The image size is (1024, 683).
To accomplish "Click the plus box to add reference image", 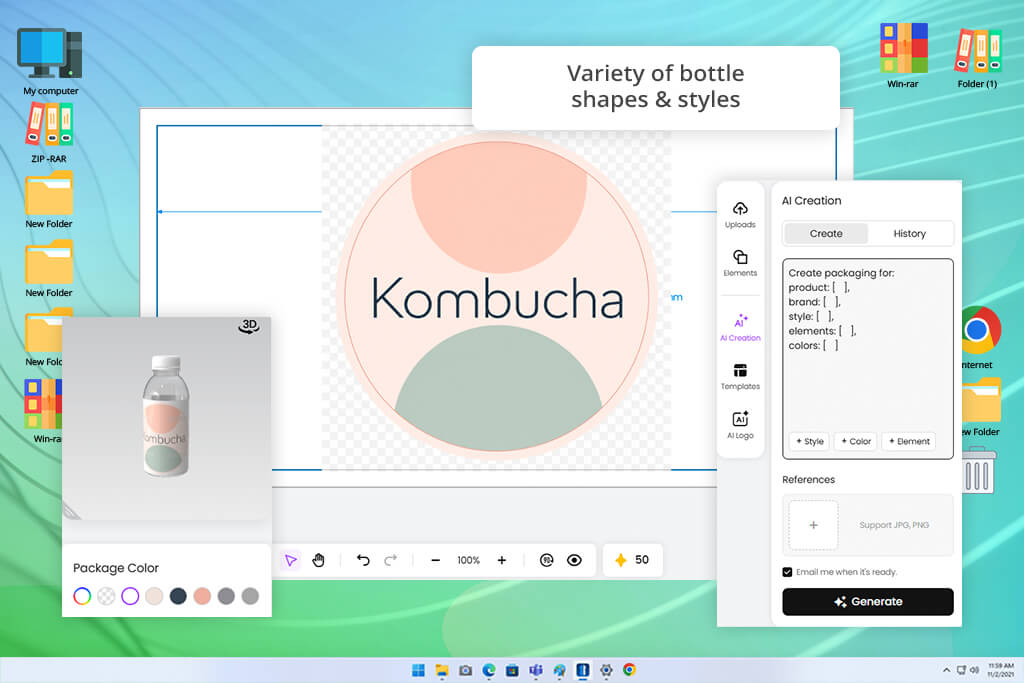I will point(813,525).
